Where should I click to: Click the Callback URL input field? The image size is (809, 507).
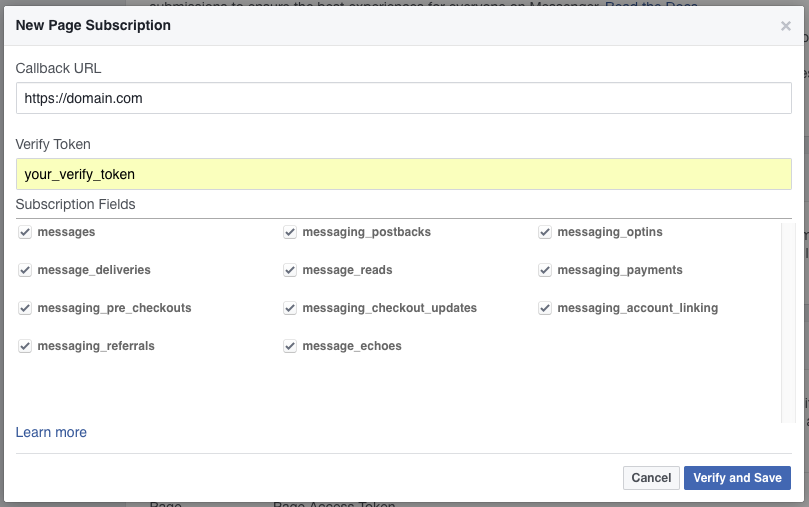403,98
